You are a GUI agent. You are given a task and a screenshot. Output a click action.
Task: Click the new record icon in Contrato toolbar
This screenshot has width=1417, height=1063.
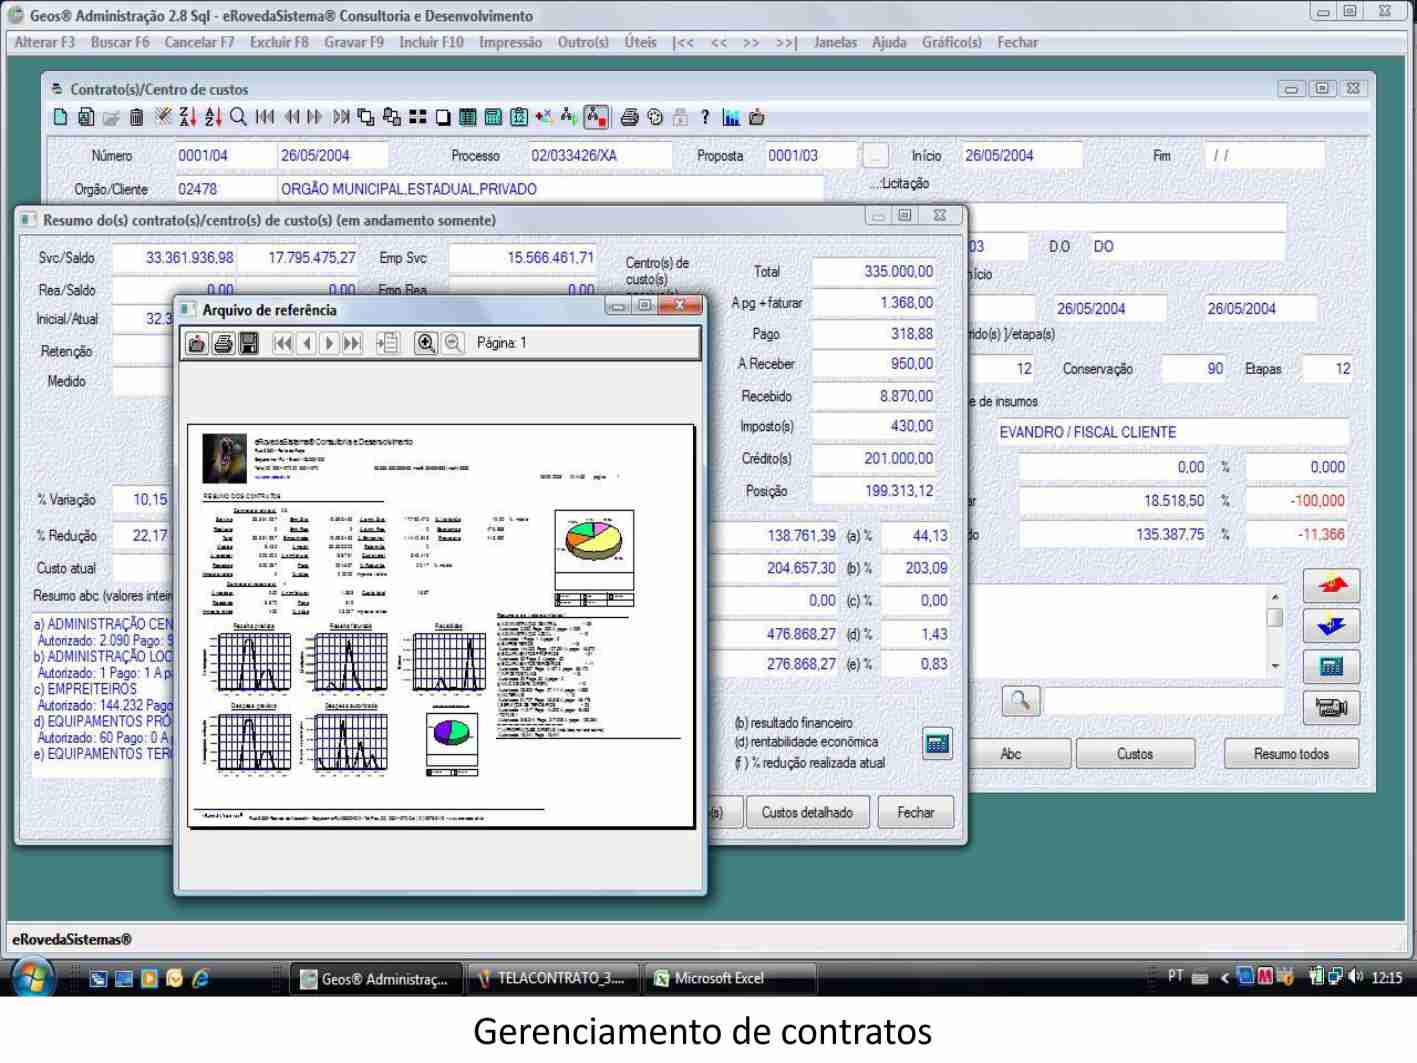(x=61, y=117)
